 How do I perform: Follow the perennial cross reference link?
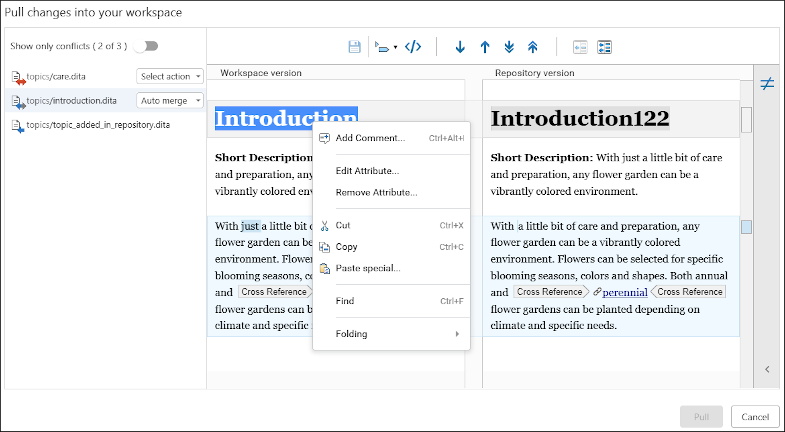[623, 292]
